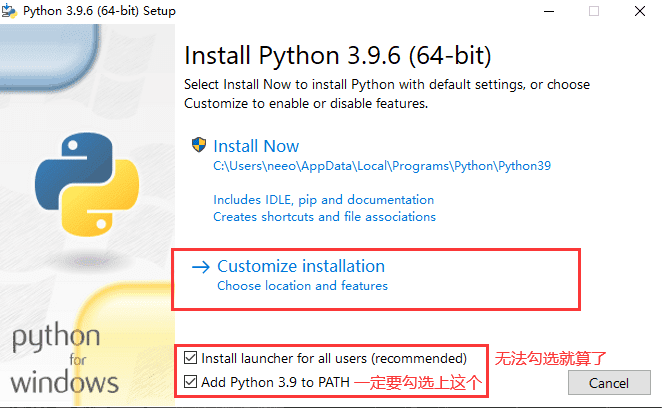Click 'Includes IDLE, pip and documentation' text

coord(323,200)
